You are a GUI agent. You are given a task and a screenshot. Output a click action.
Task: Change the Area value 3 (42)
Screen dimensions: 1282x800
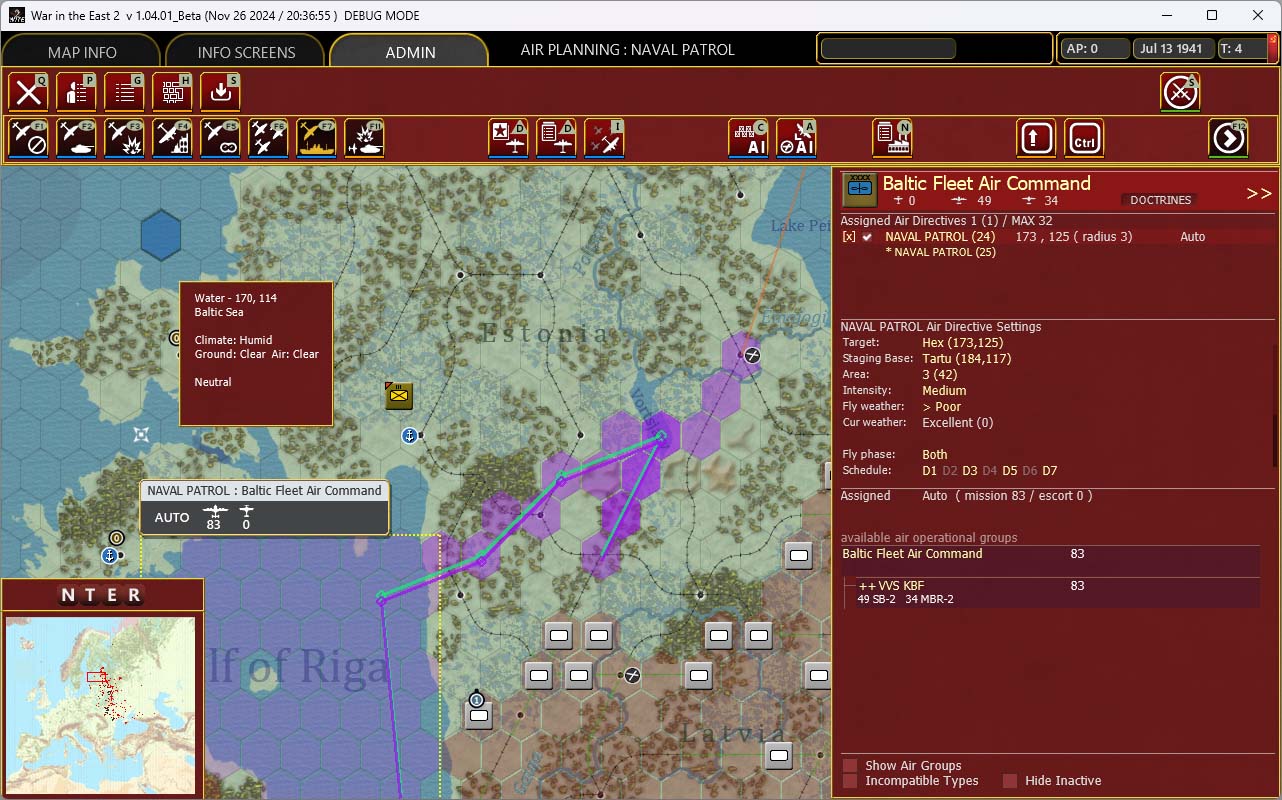coord(941,375)
